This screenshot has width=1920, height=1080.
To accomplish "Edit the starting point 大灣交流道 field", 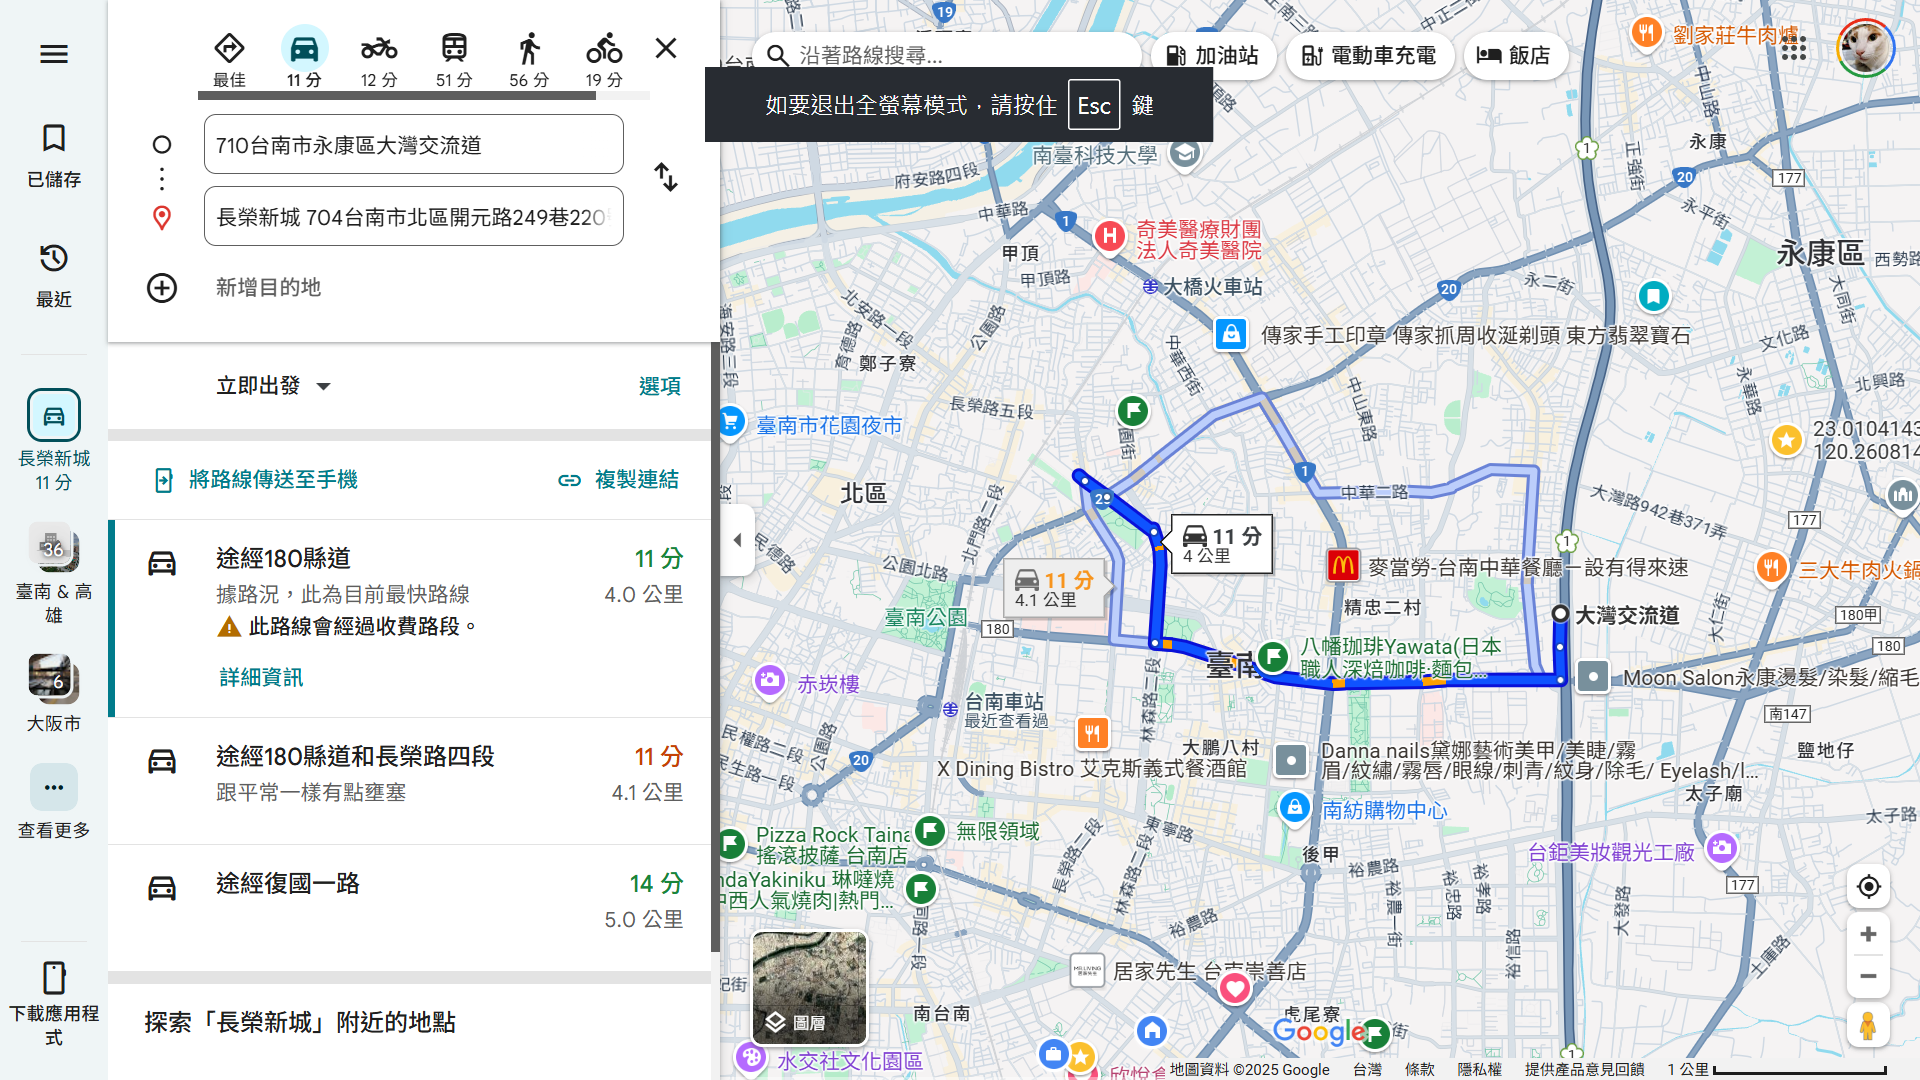I will [x=414, y=145].
